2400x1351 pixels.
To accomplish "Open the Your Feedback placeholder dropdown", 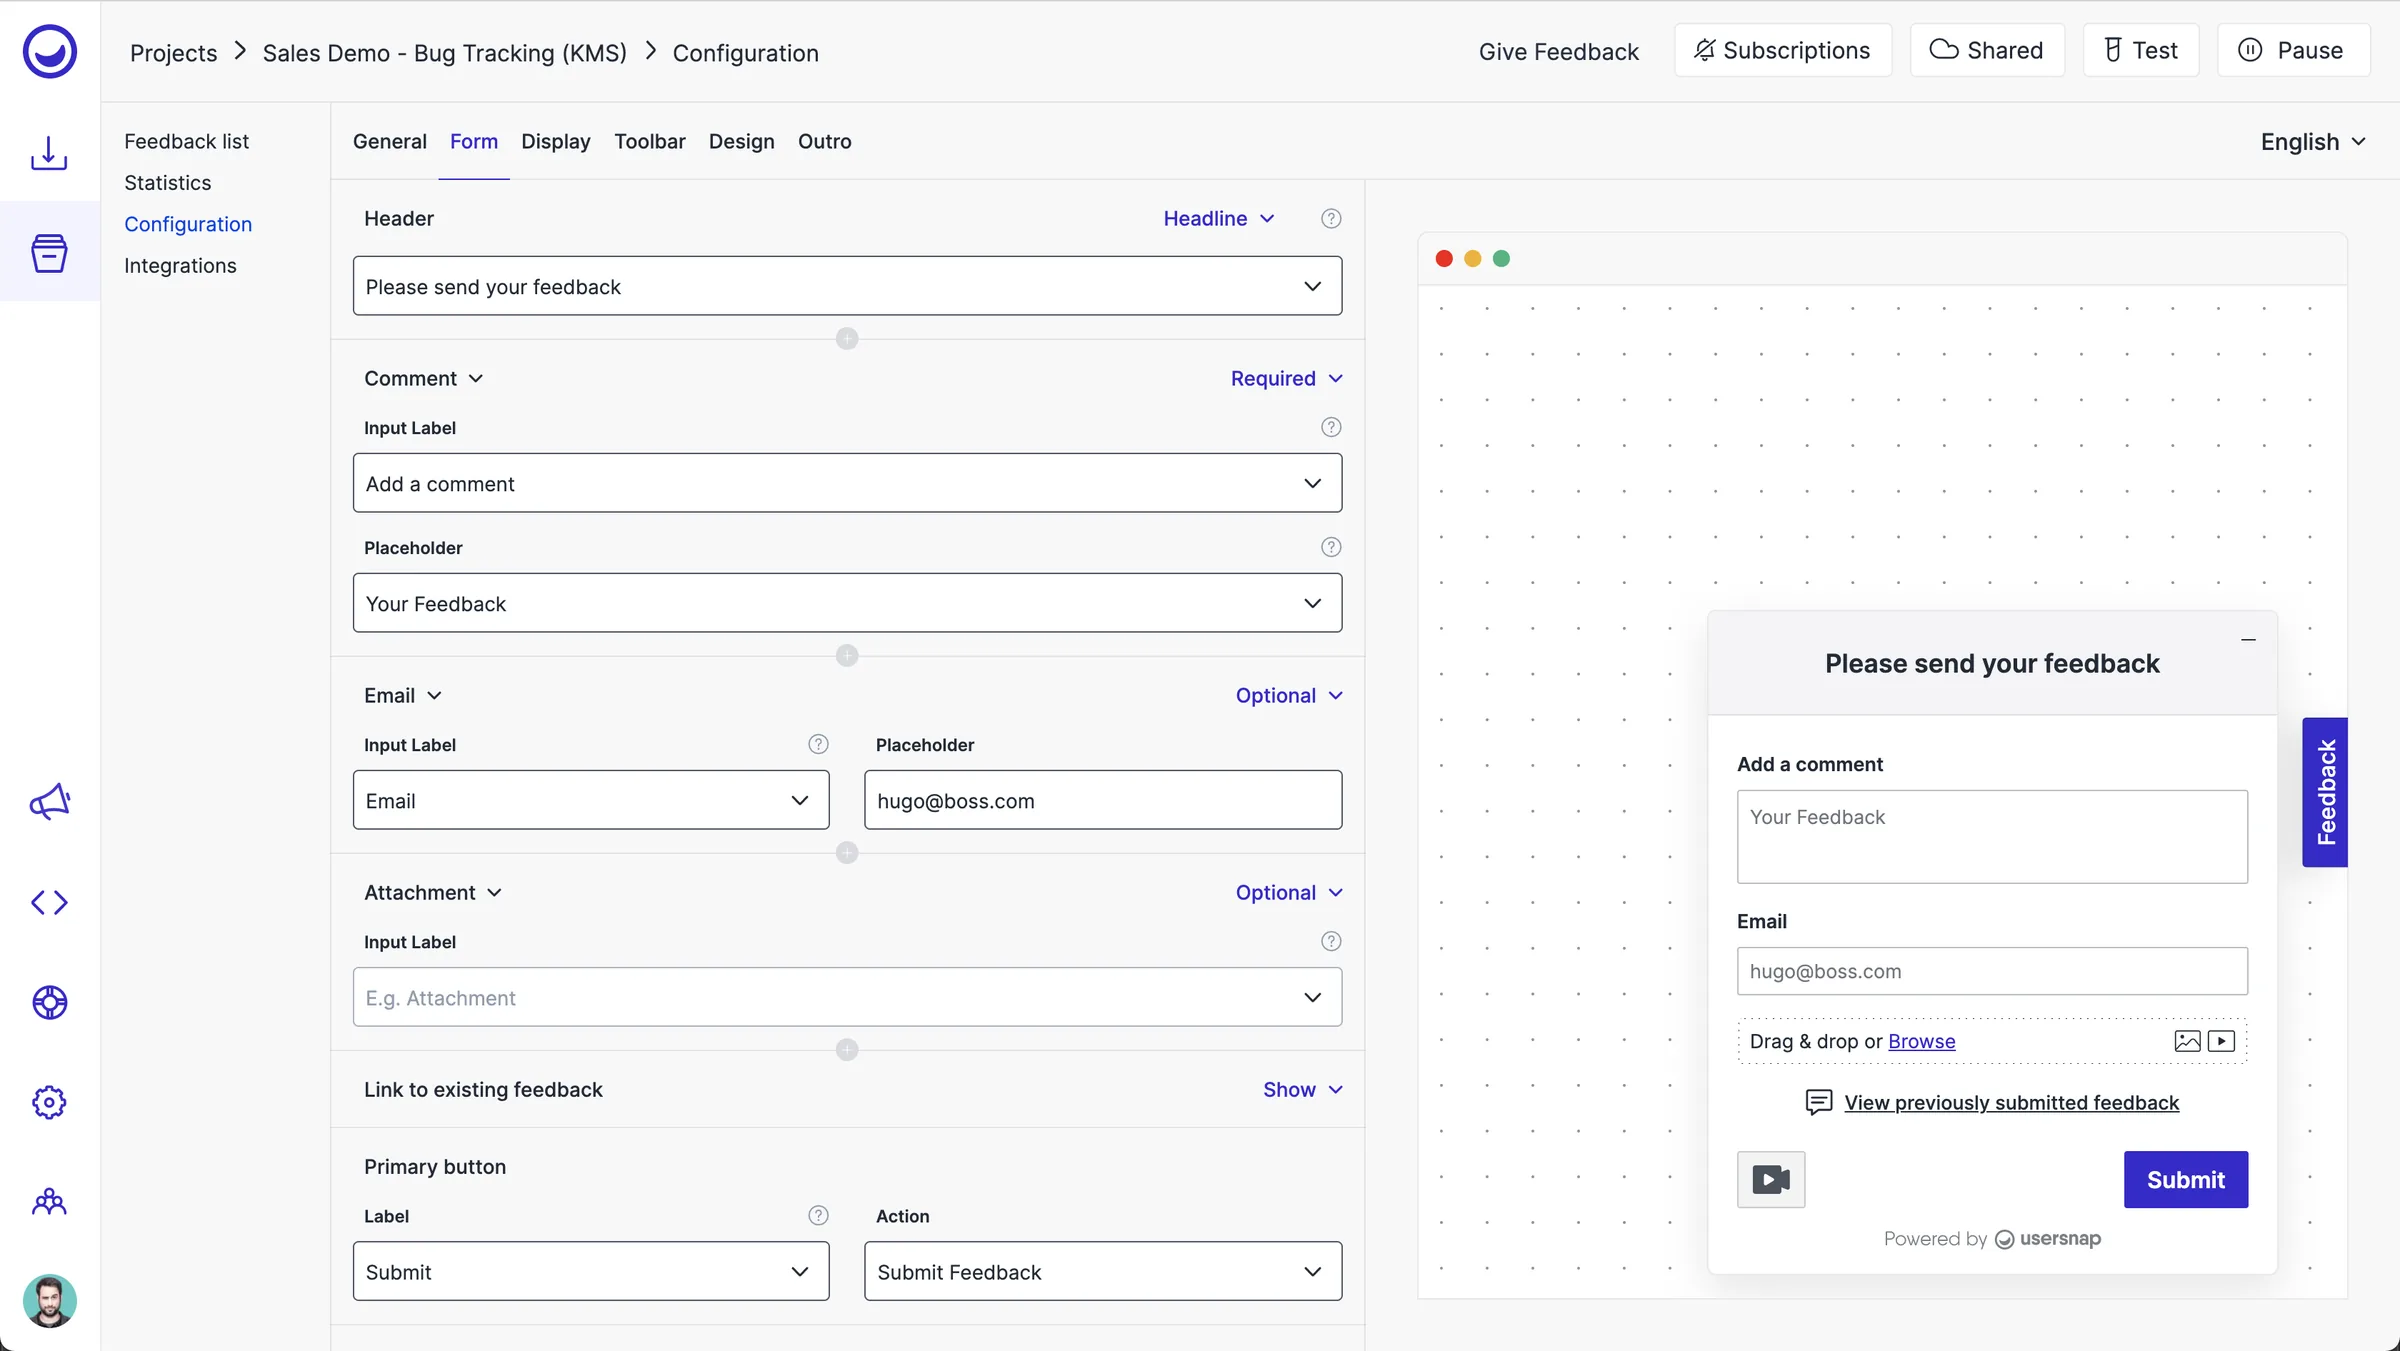I will click(847, 603).
